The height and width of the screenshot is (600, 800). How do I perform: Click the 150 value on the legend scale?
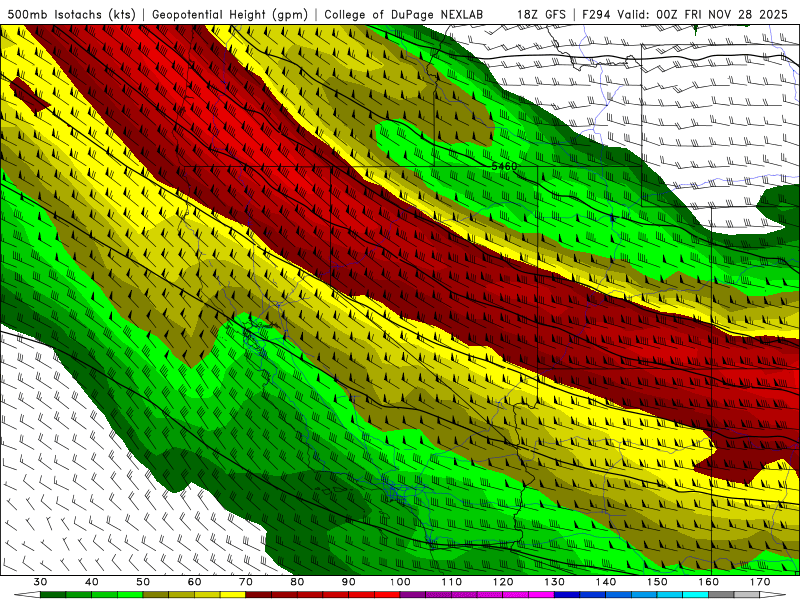click(657, 582)
